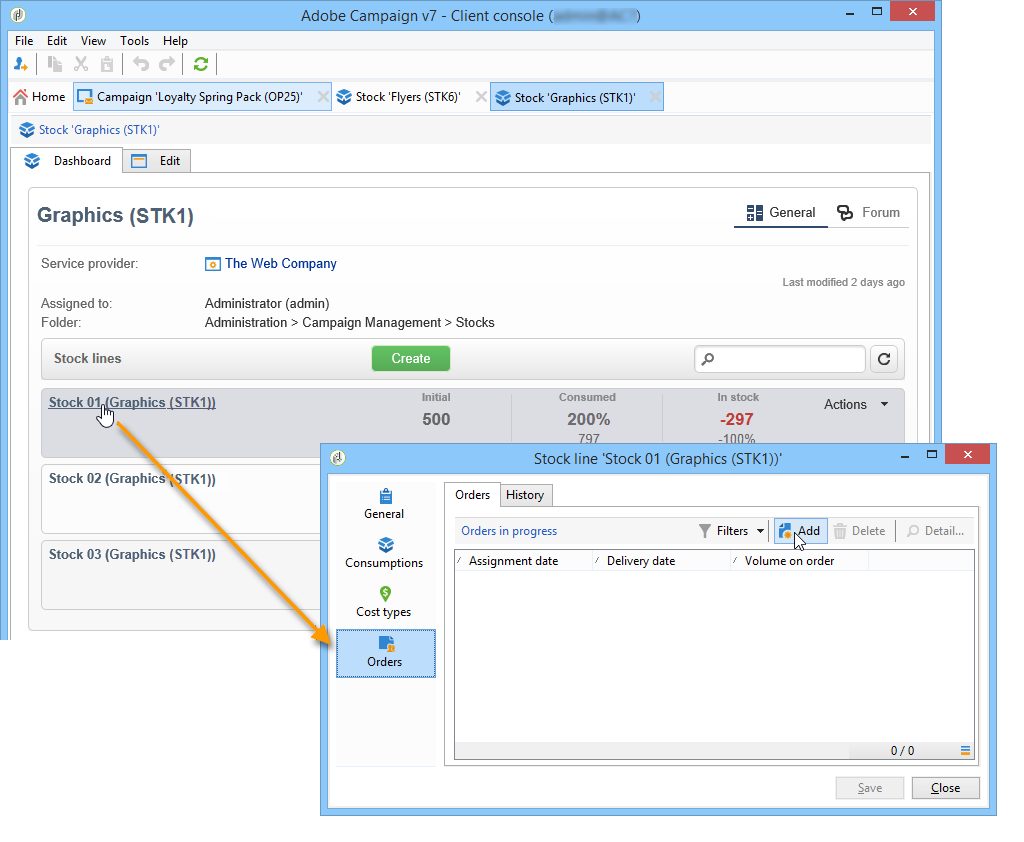1024x842 pixels.
Task: Select the Stock 'Graphics (STK1)' tab
Action: click(x=576, y=97)
